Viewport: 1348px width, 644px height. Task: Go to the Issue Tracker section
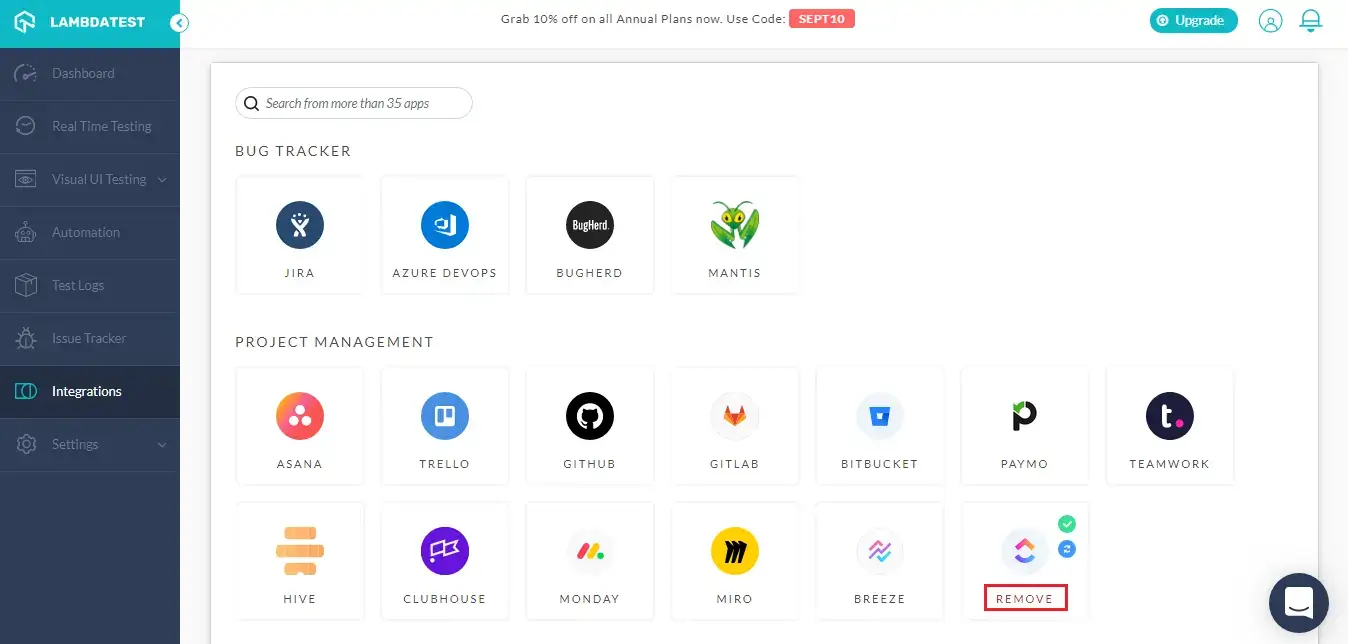(90, 338)
